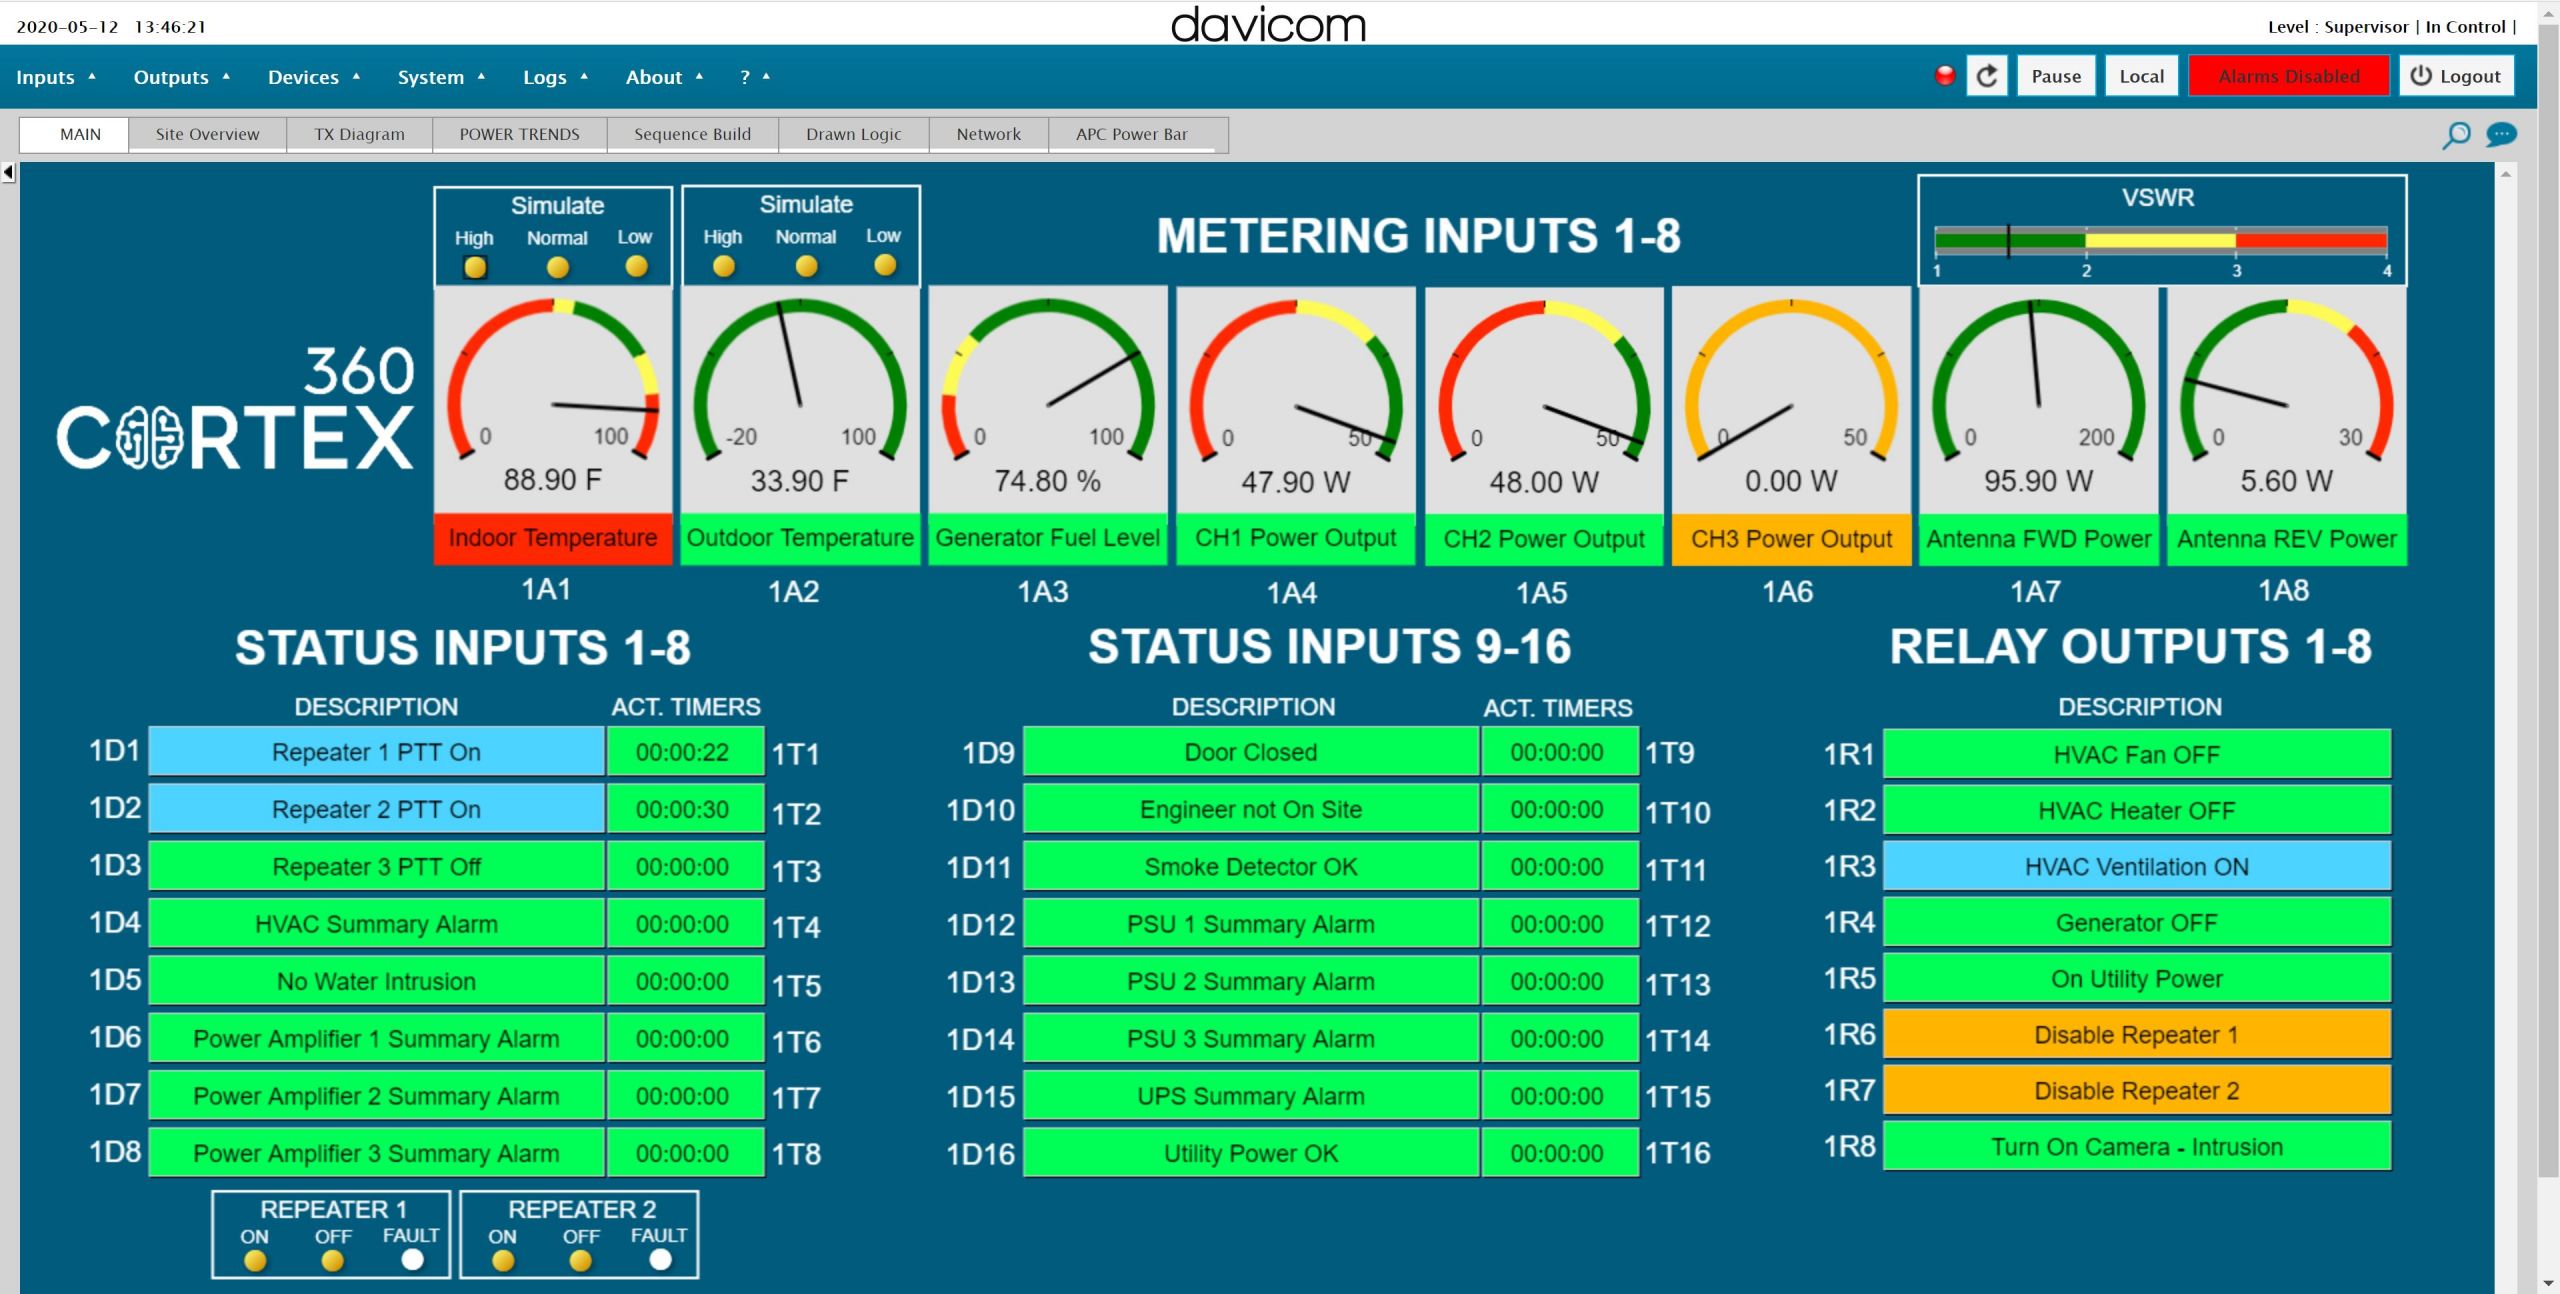
Task: Click the Generator Fuel Level gauge
Action: pos(1047,400)
